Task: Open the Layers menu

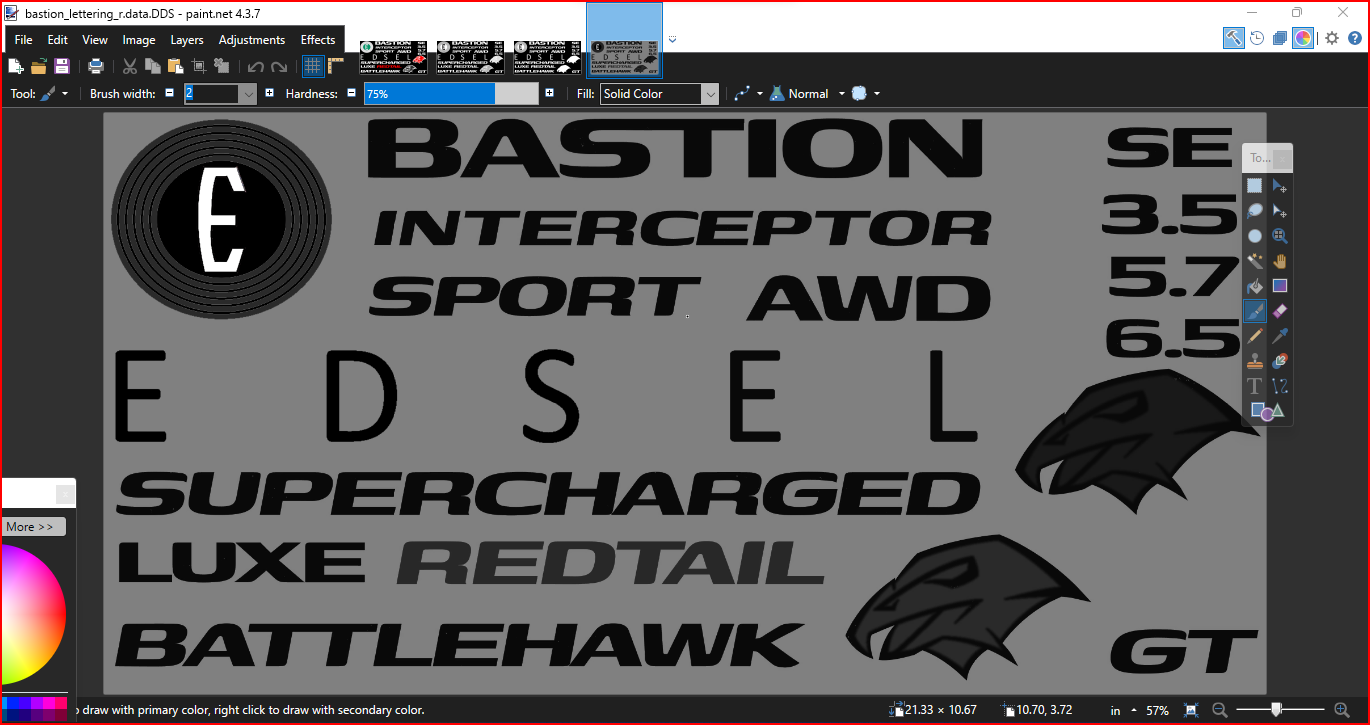Action: point(187,40)
